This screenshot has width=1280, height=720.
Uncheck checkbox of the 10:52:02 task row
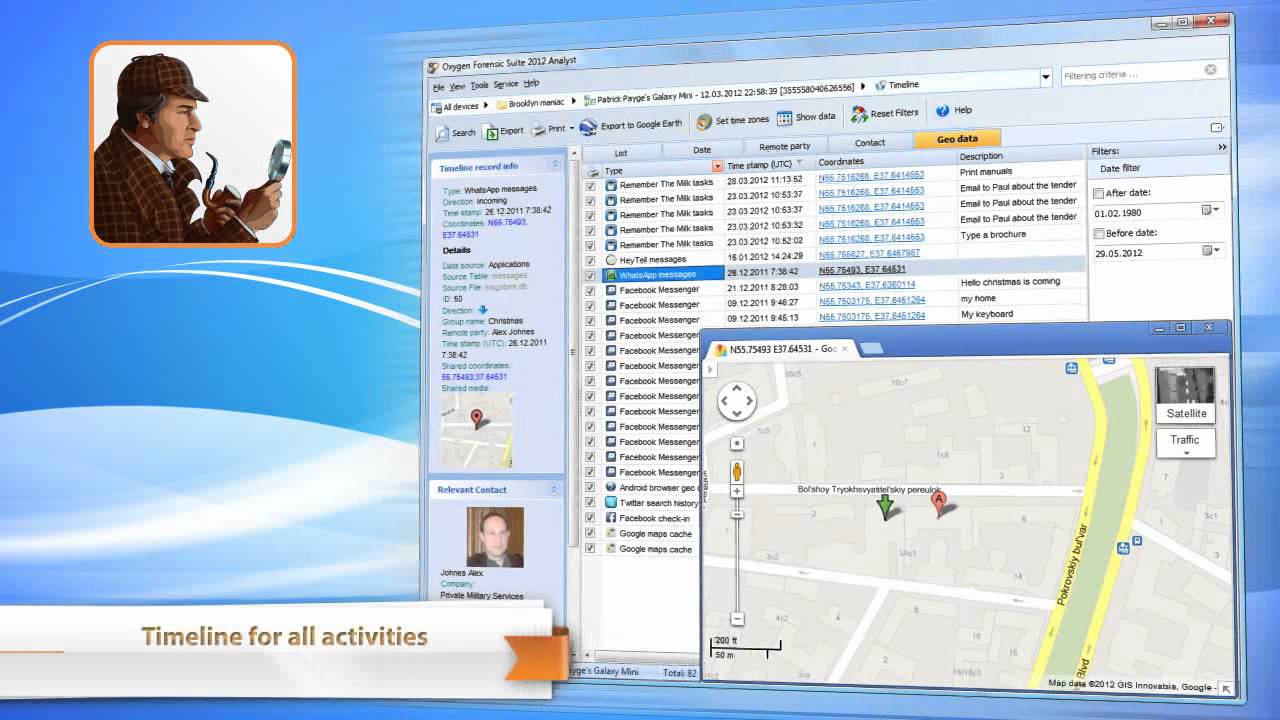pos(590,244)
